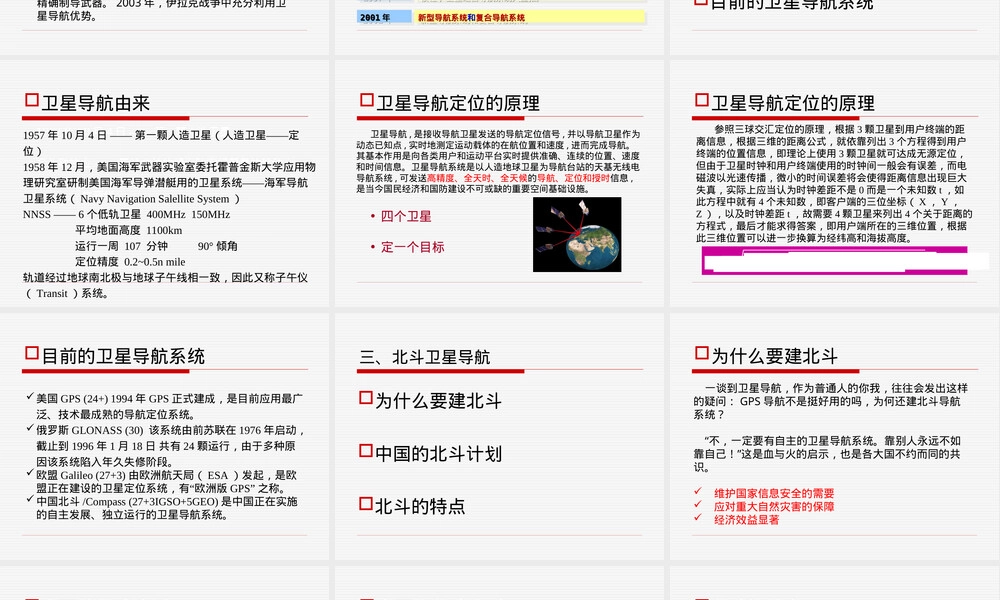Click the NNSS —— 6 个低轨卫星 line
Screen dimensions: 1000x600
[x=126, y=214]
